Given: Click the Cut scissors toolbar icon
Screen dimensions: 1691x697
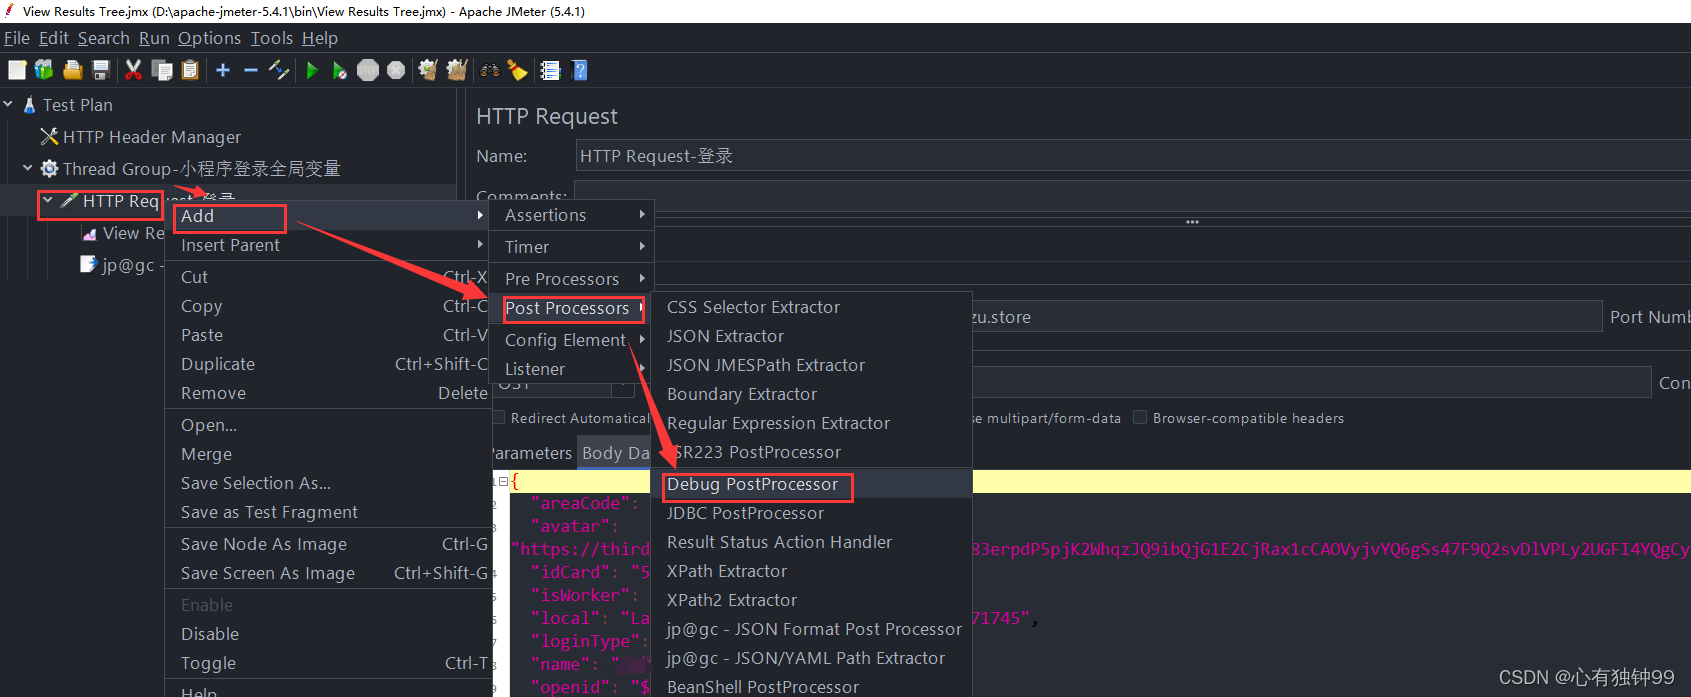Looking at the screenshot, I should point(133,70).
